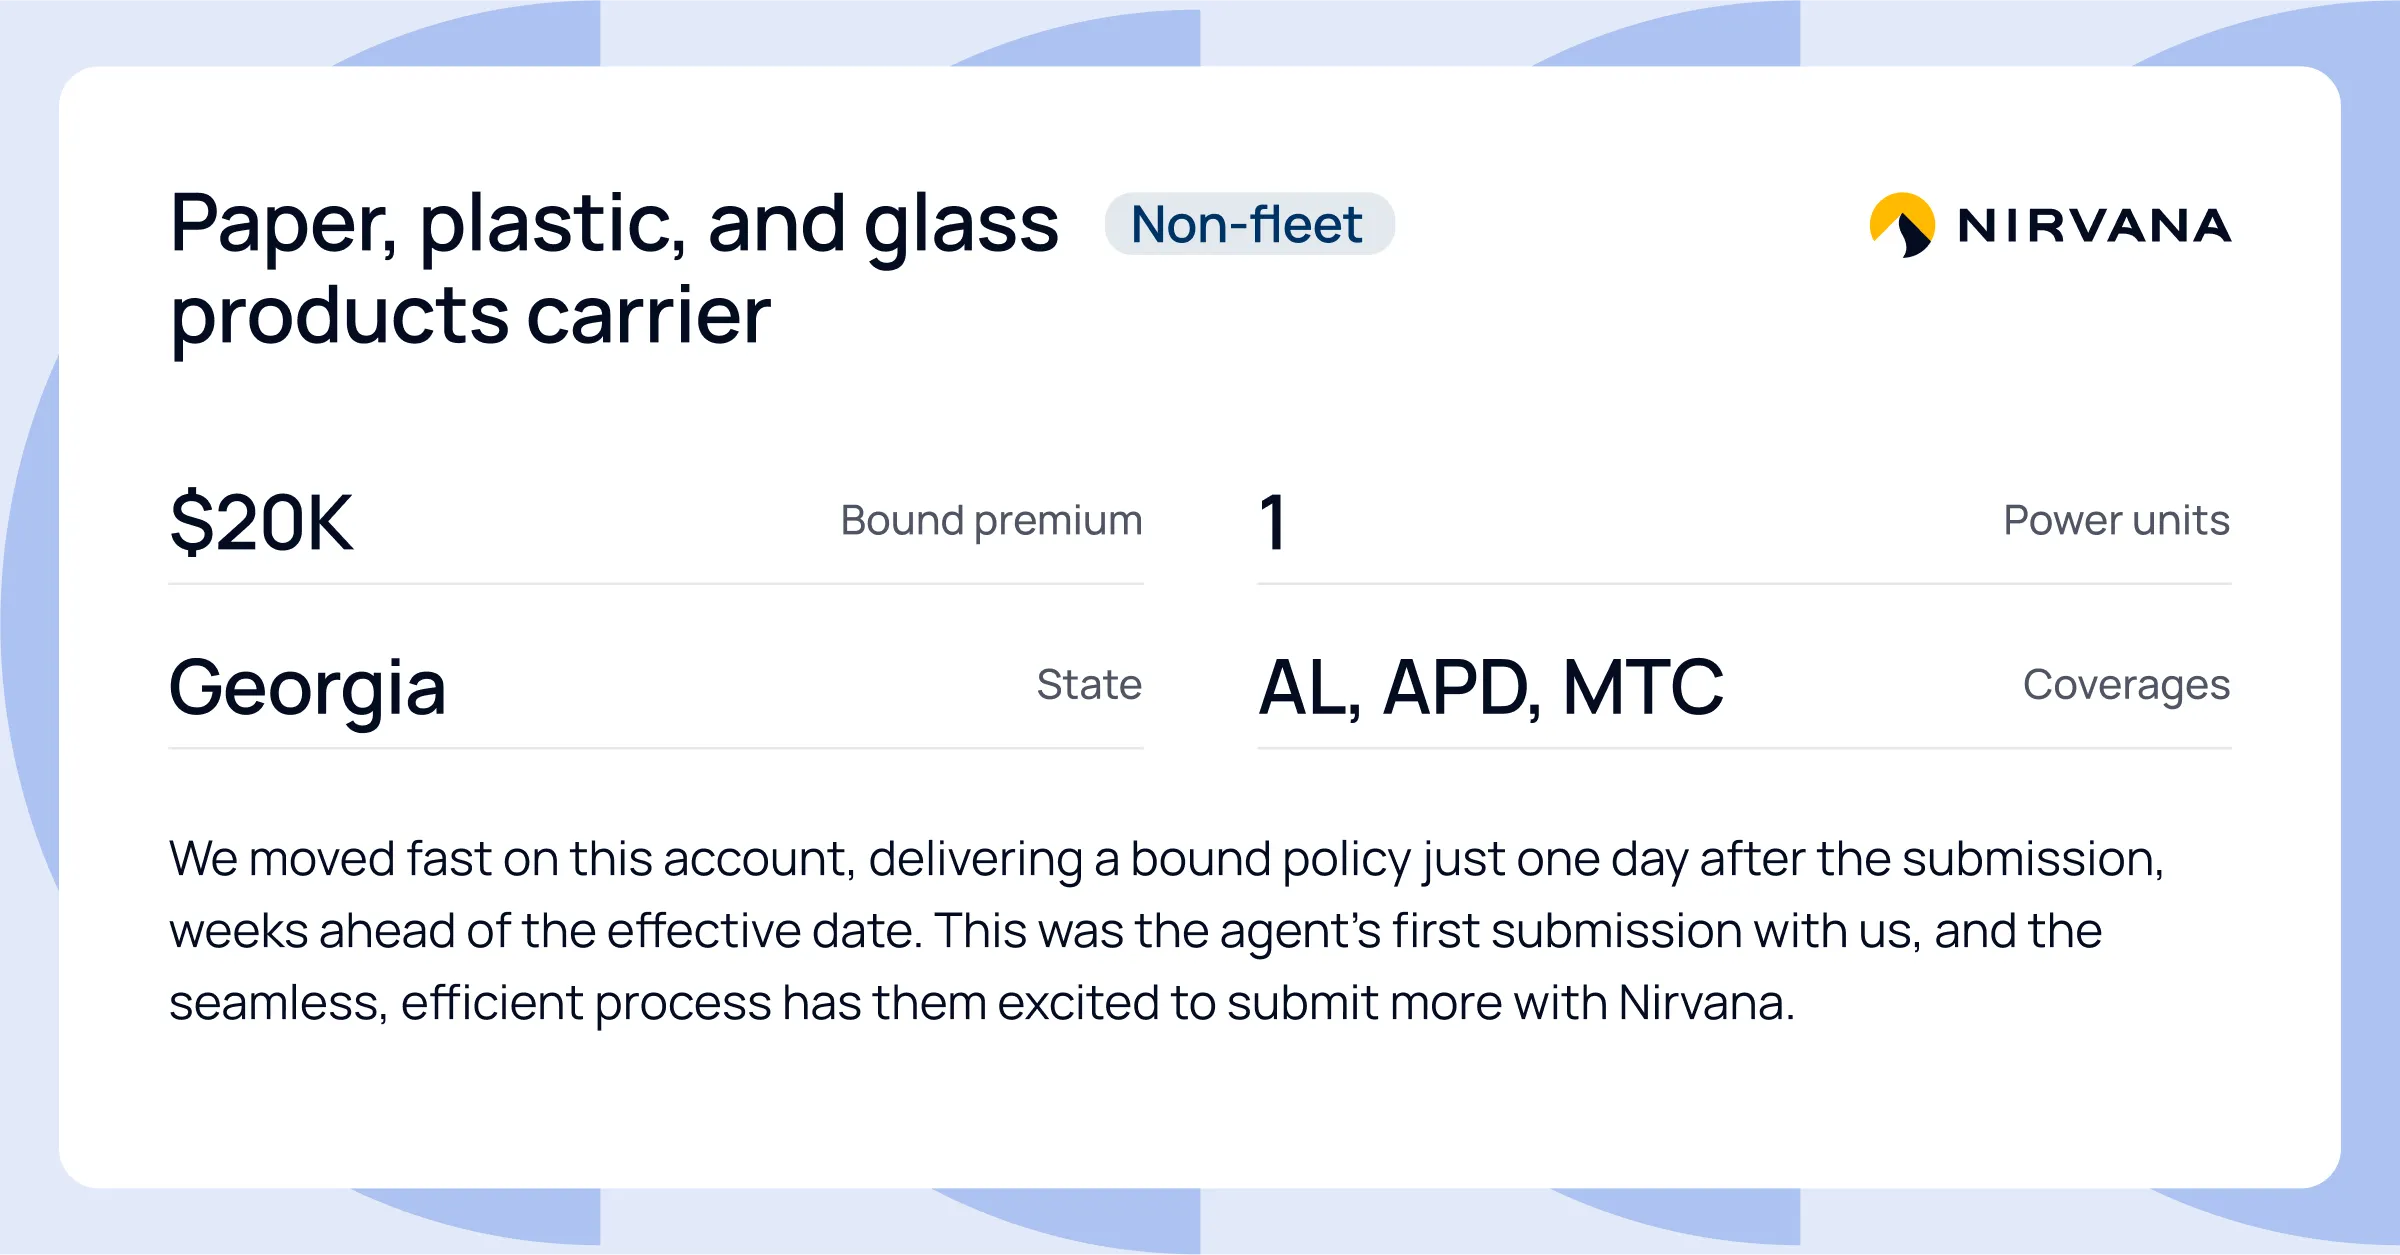Click 'products carrier' heading line
Screen dimensions: 2400x1255
(470, 317)
